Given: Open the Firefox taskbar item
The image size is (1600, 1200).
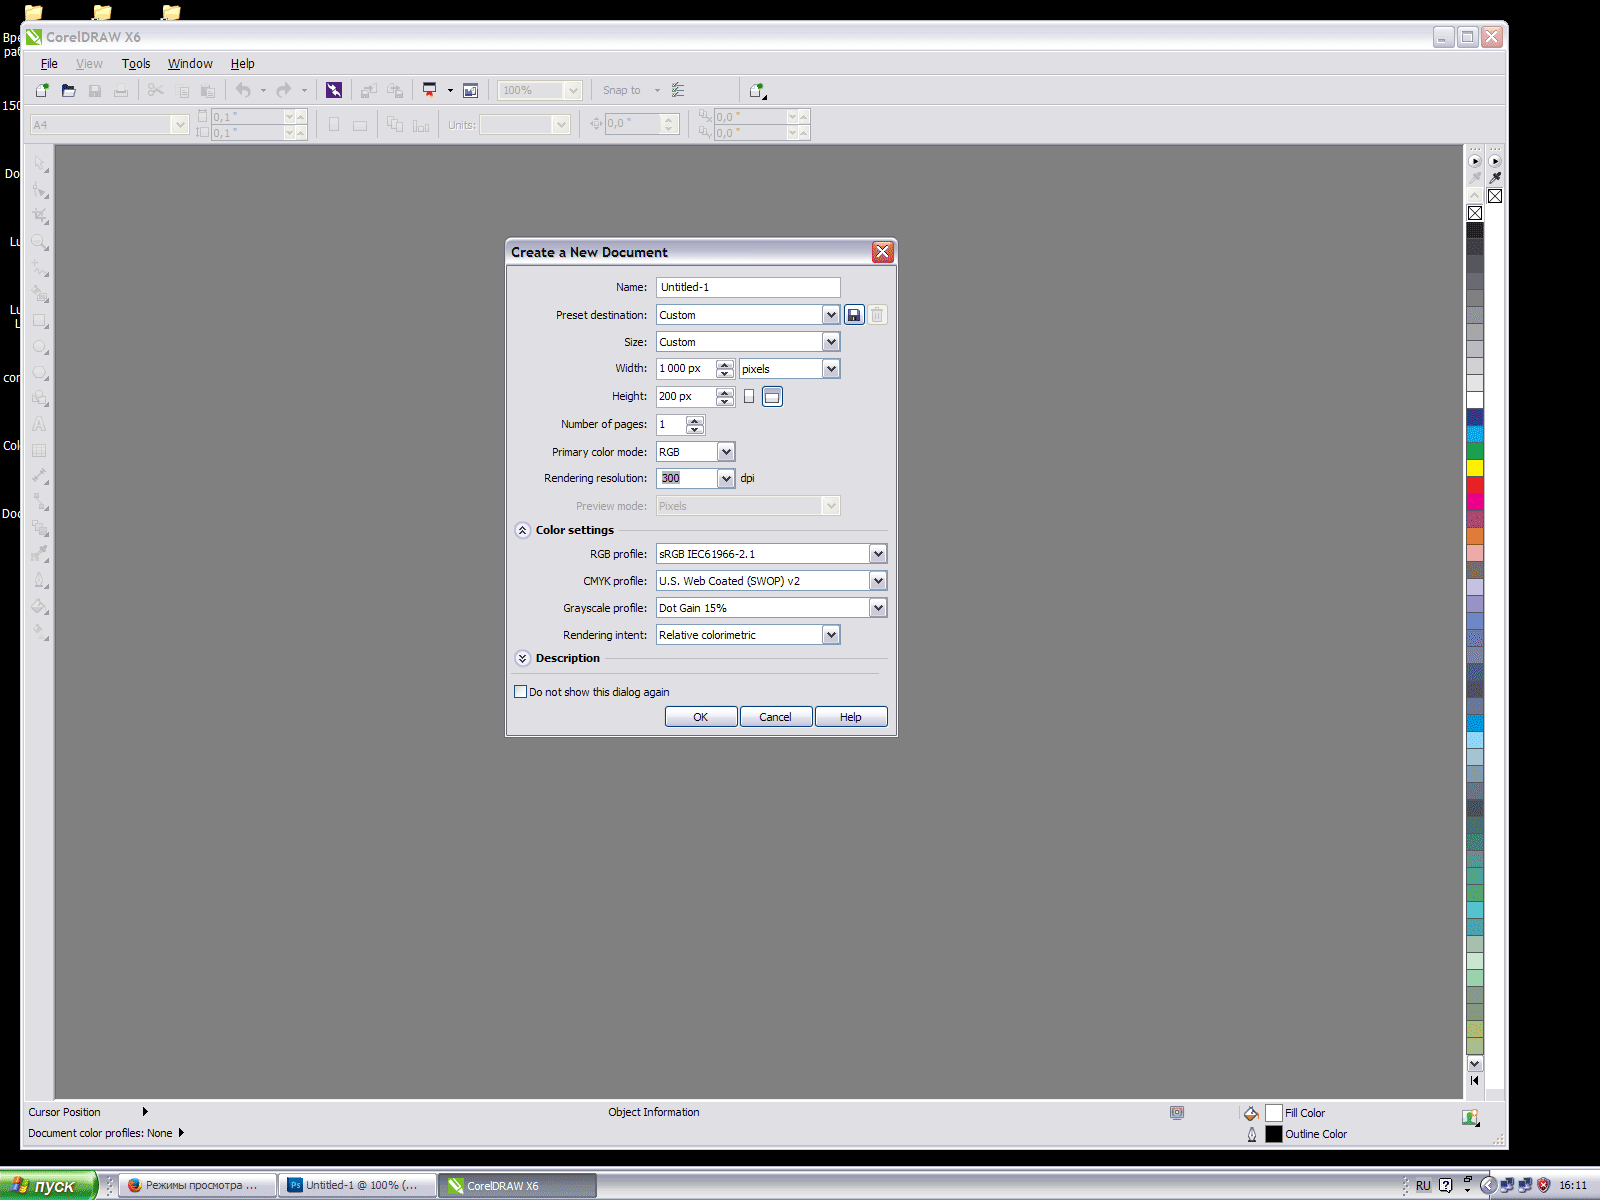Looking at the screenshot, I should coord(198,1185).
